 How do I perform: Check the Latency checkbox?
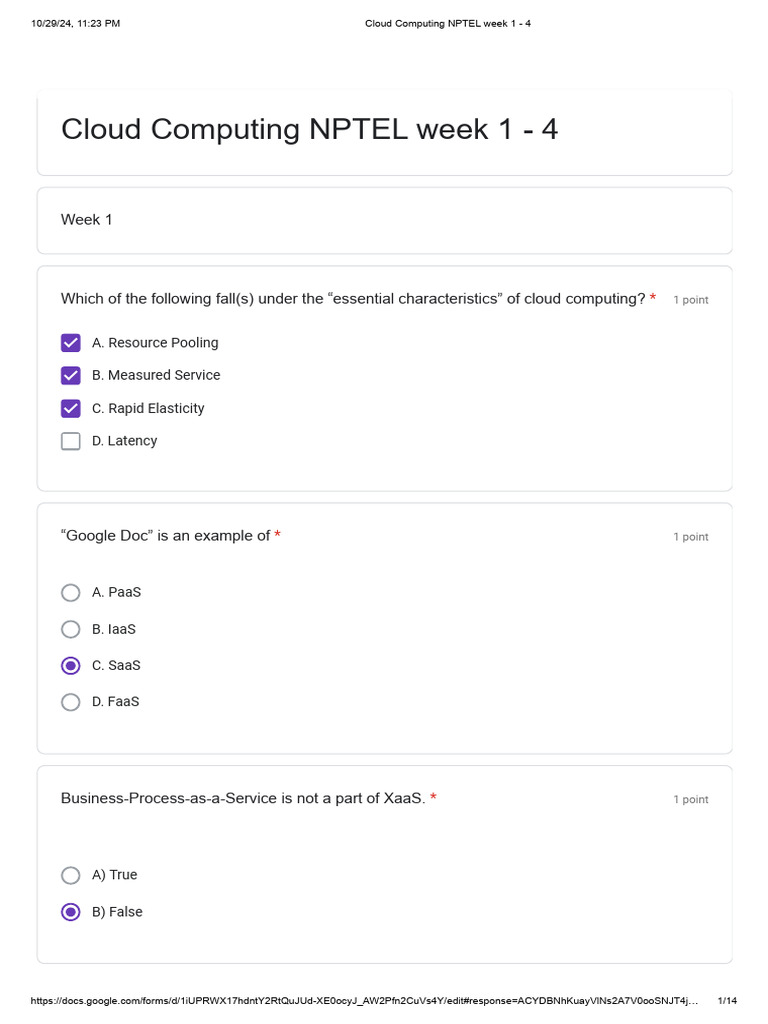71,441
